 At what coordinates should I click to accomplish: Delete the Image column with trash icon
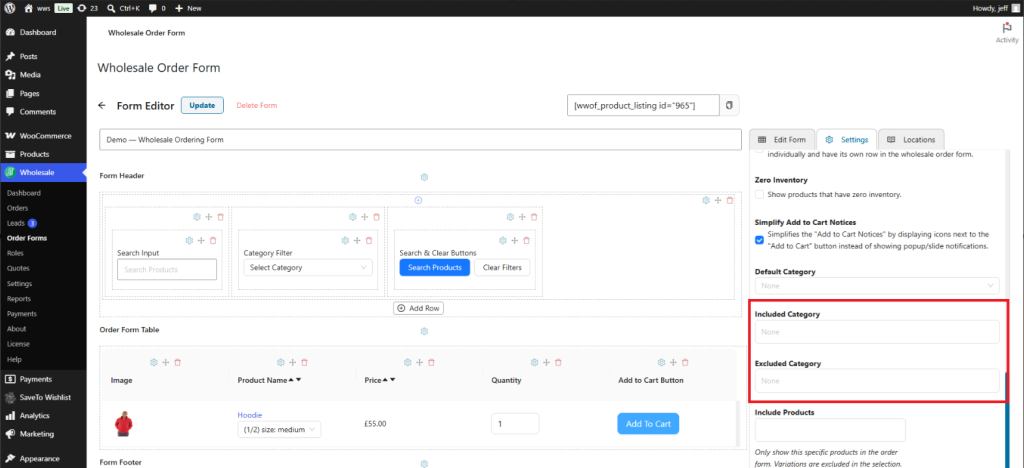coord(178,362)
